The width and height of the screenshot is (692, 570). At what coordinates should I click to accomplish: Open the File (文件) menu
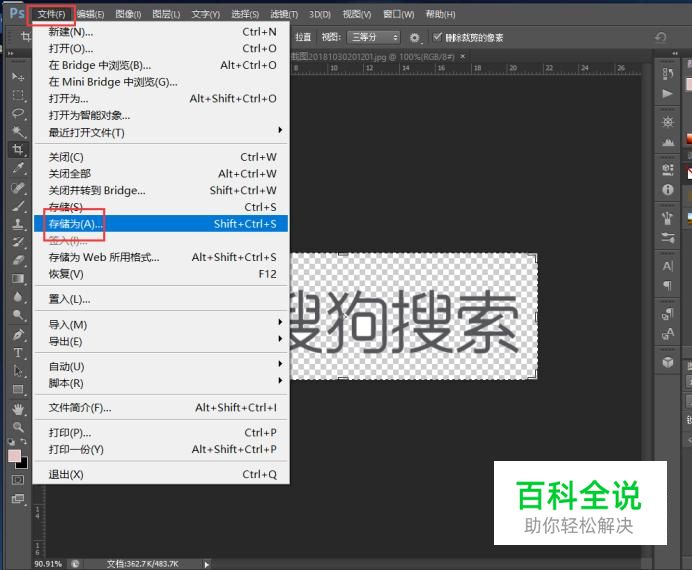pyautogui.click(x=51, y=15)
